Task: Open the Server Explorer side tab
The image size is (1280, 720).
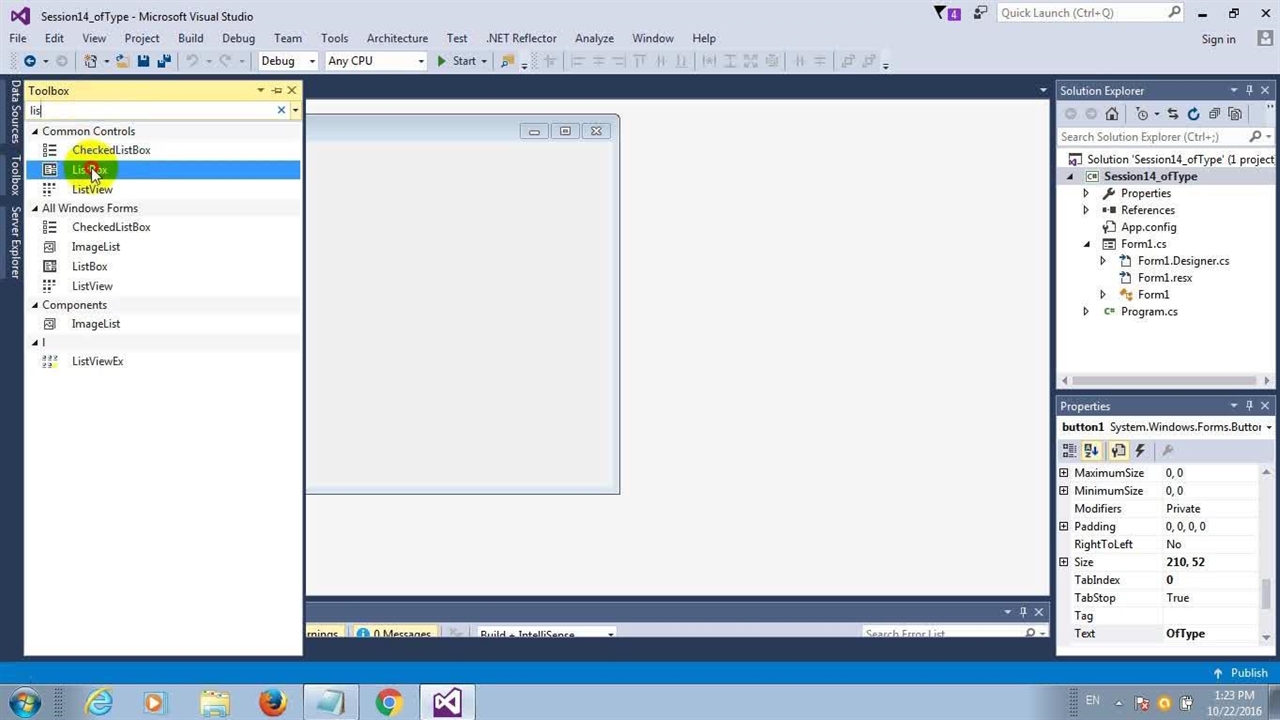Action: pyautogui.click(x=15, y=242)
